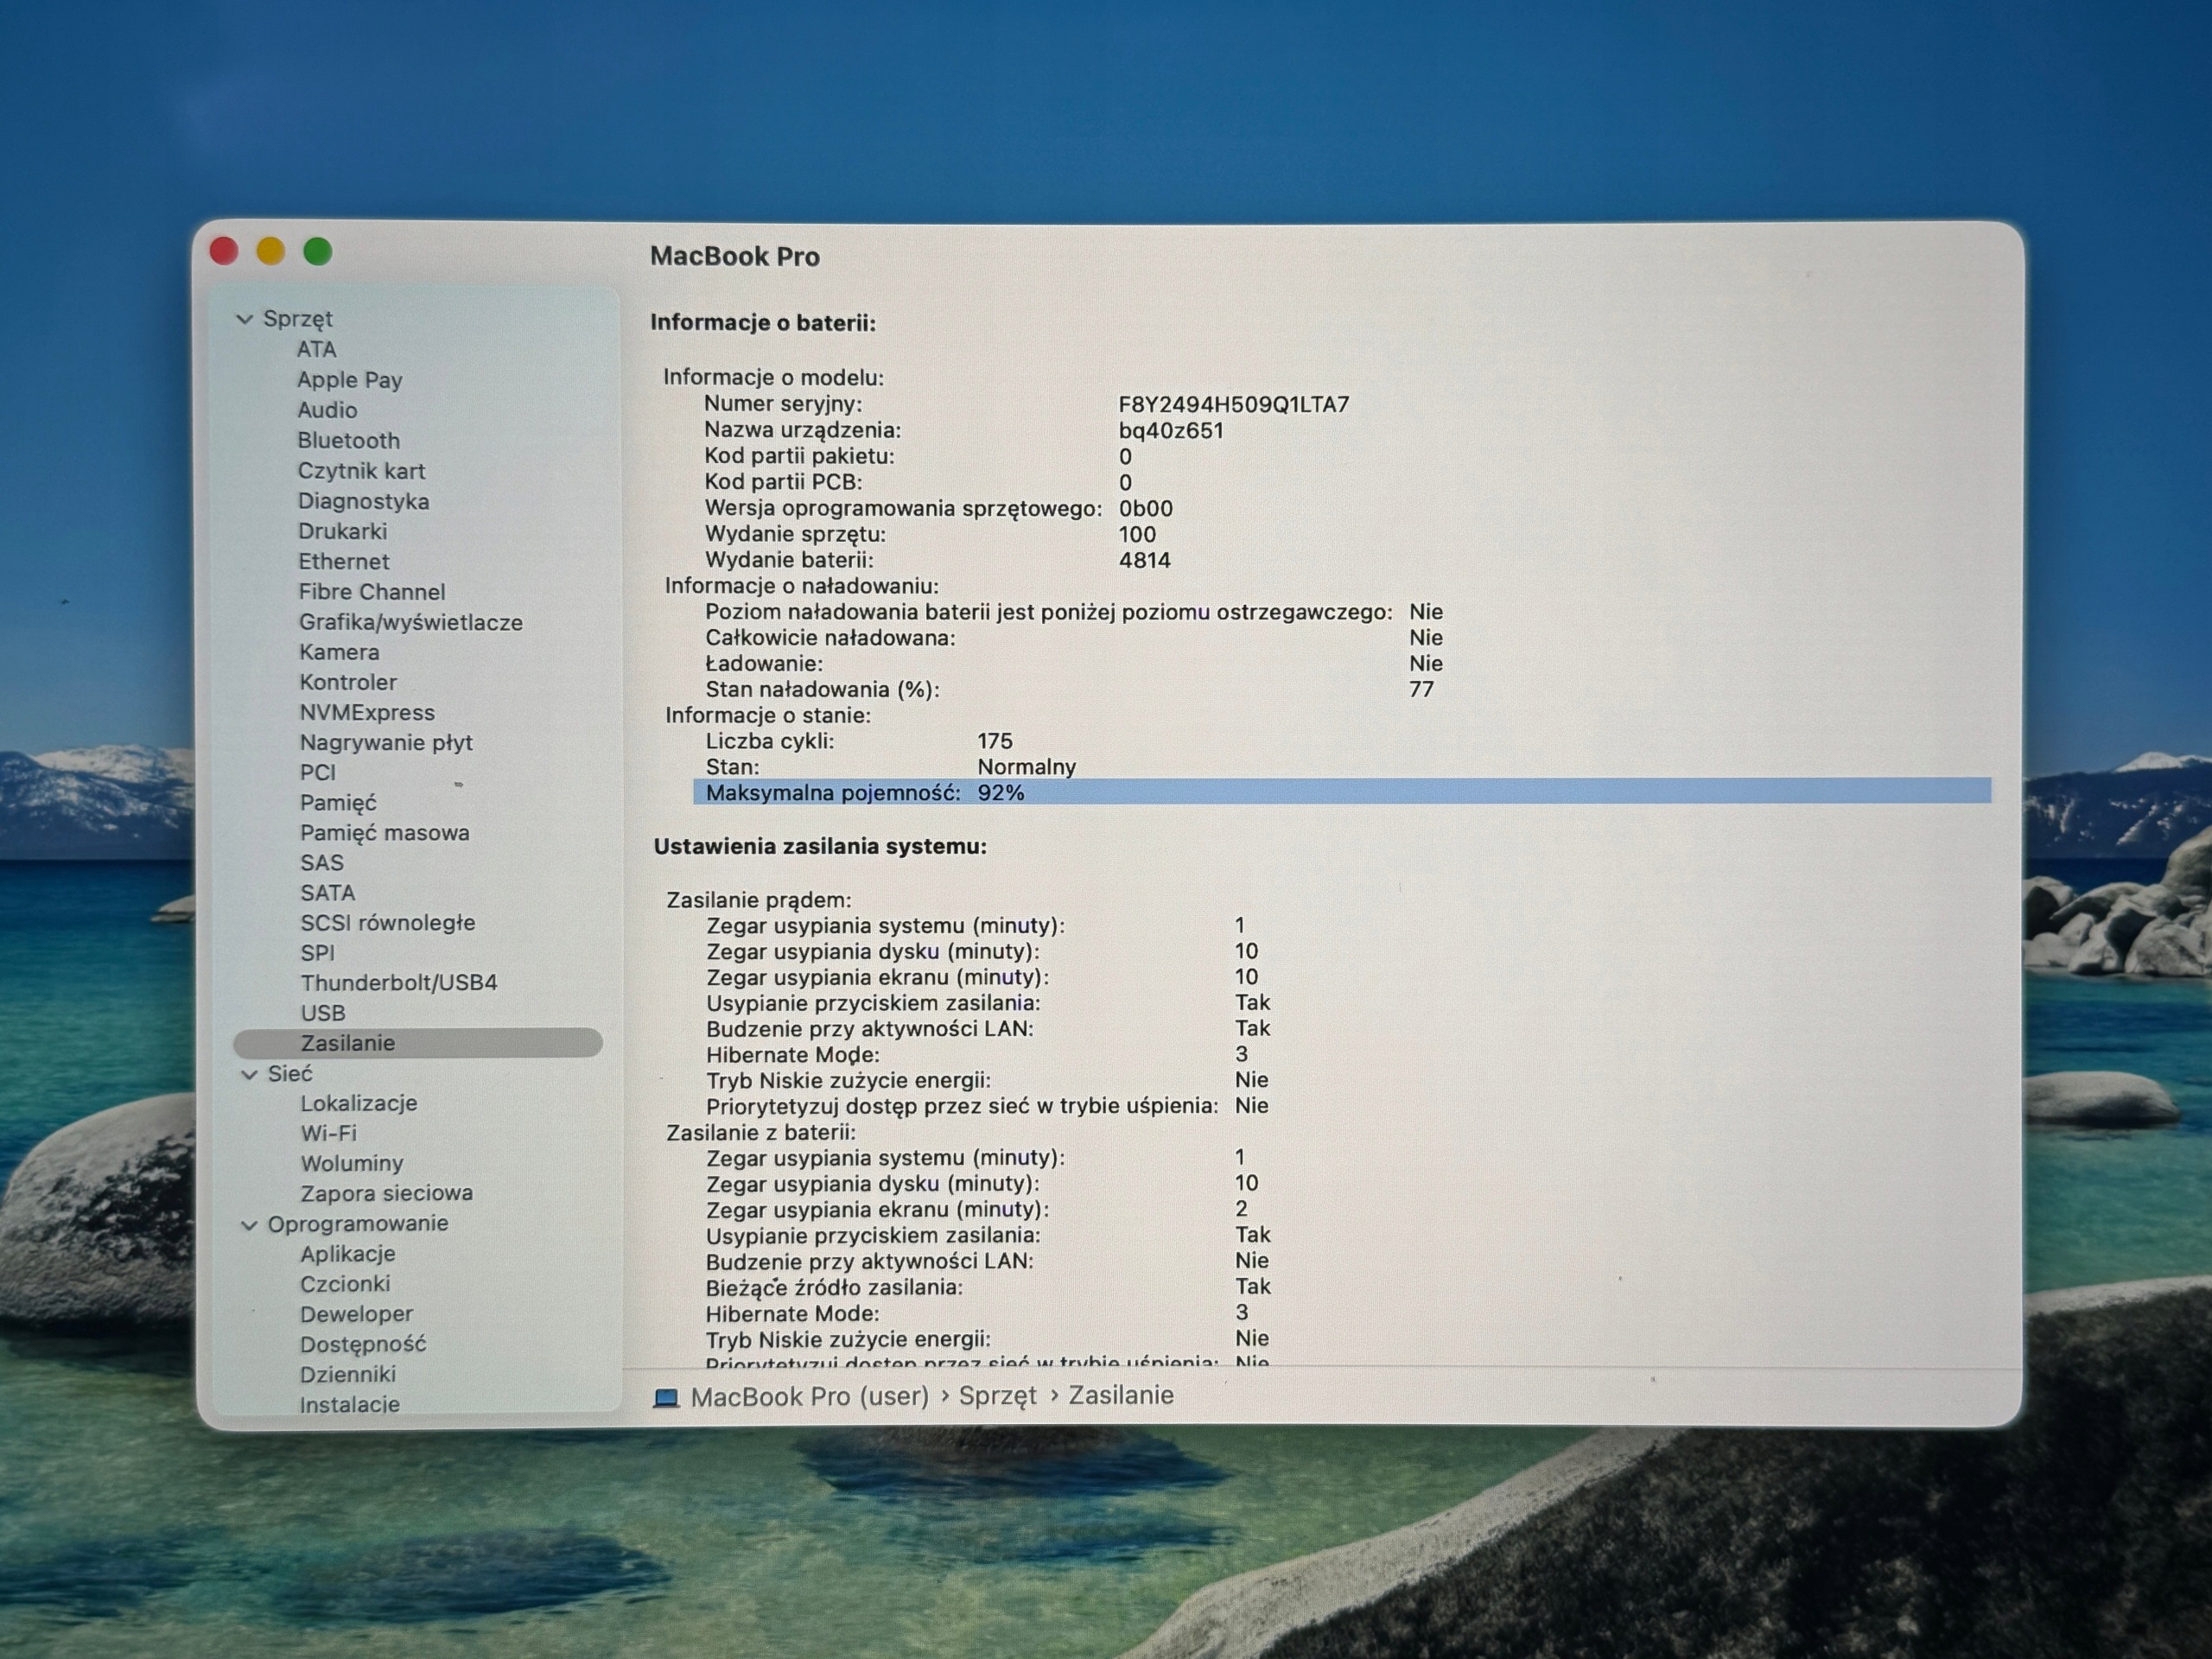Click the green fullscreen window button
Viewport: 2212px width, 1659px height.
pos(318,251)
